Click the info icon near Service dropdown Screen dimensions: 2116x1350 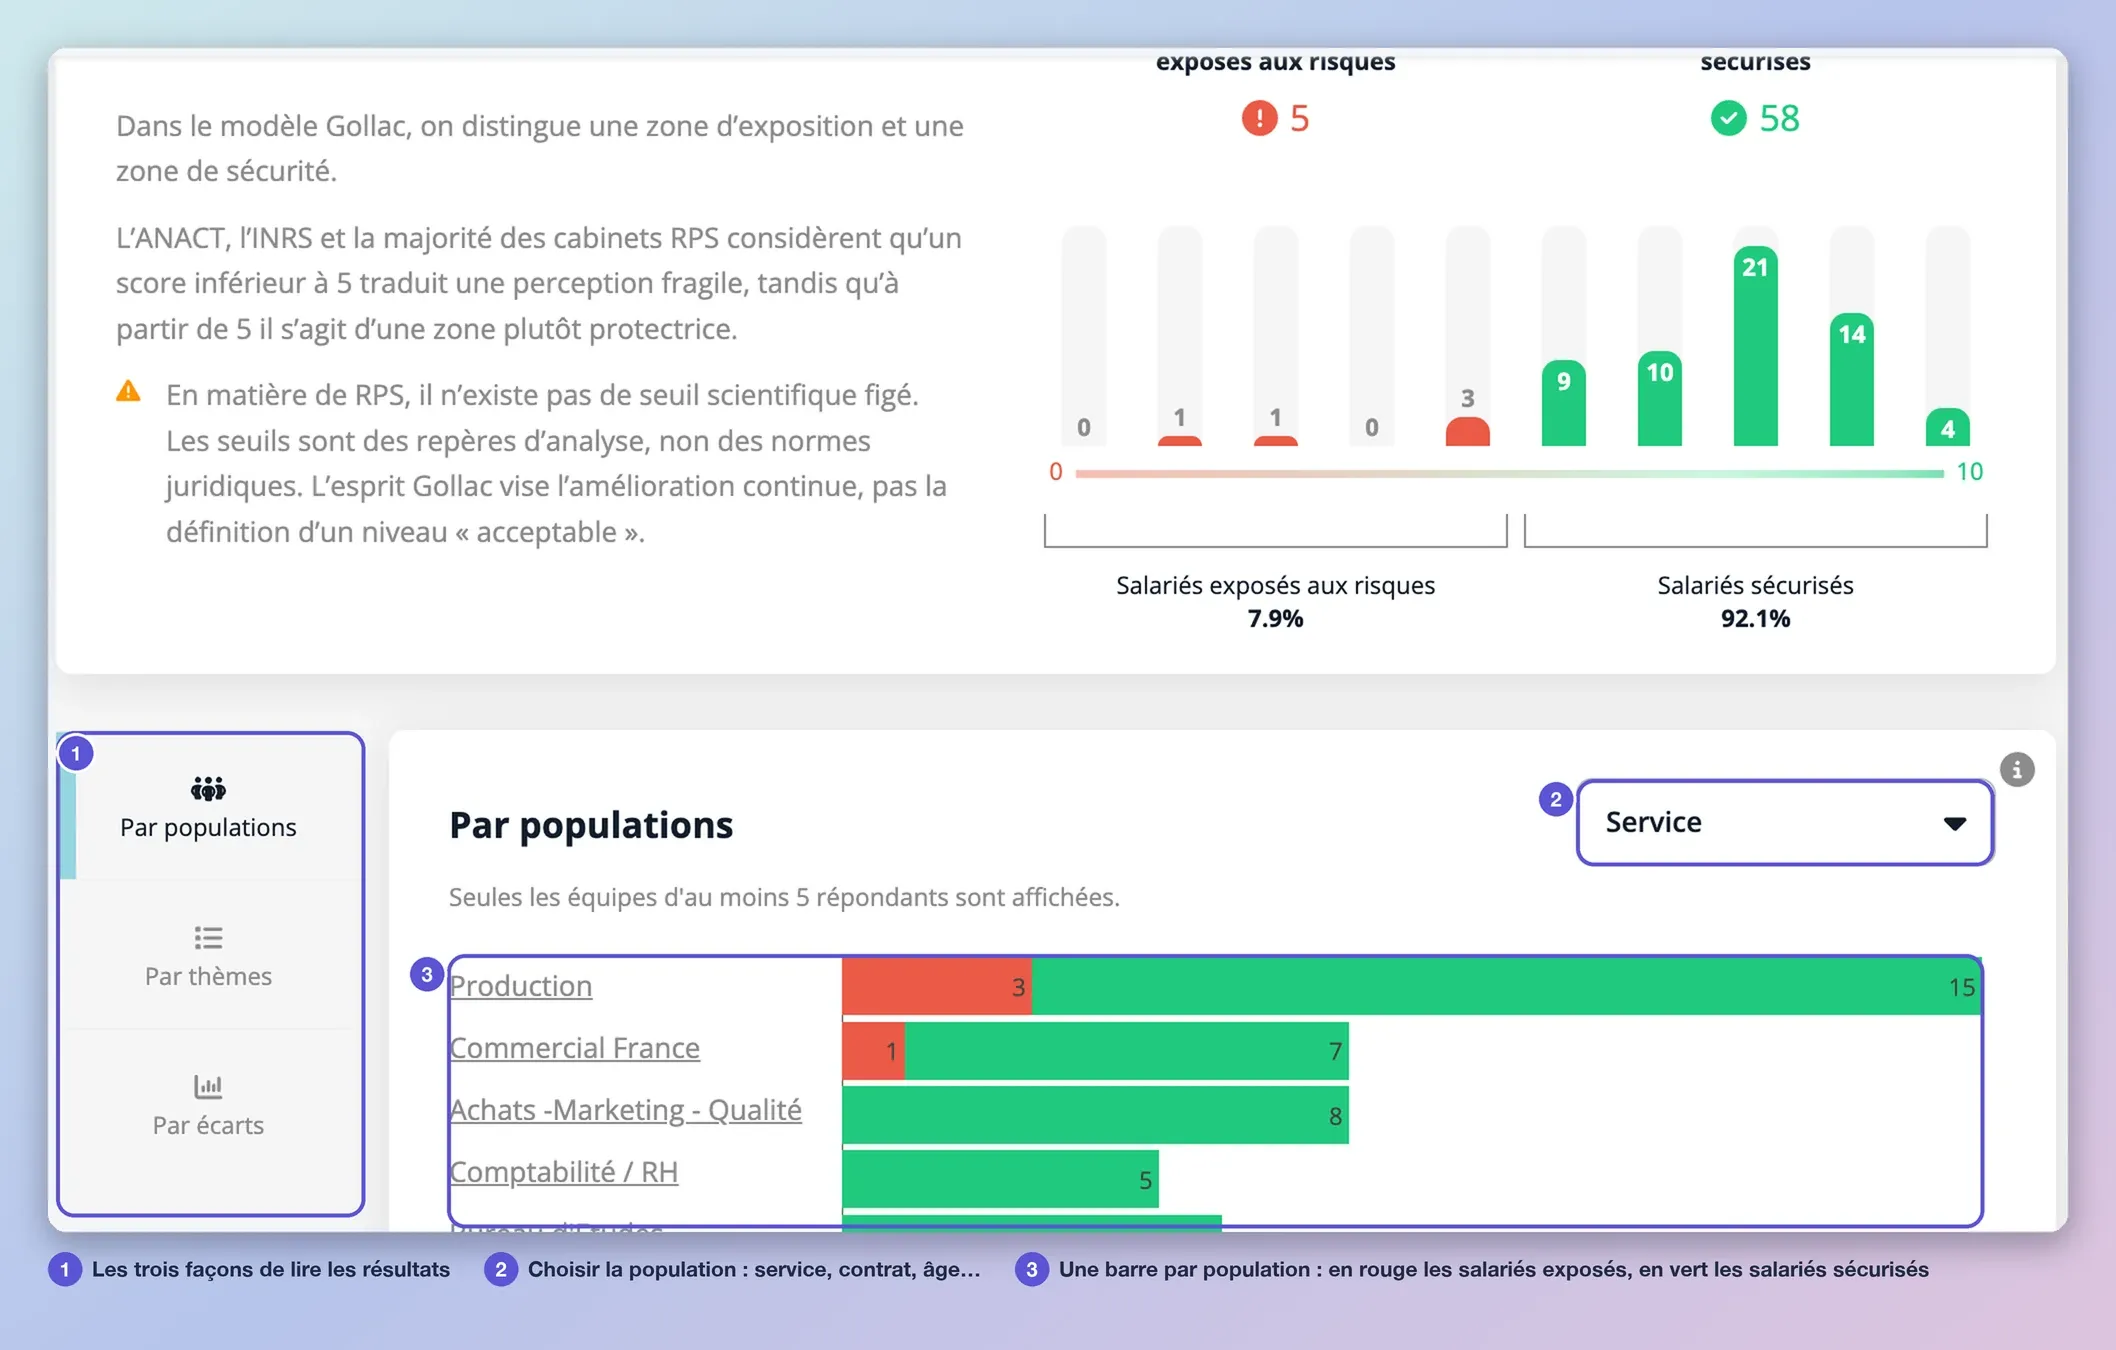[x=2017, y=769]
